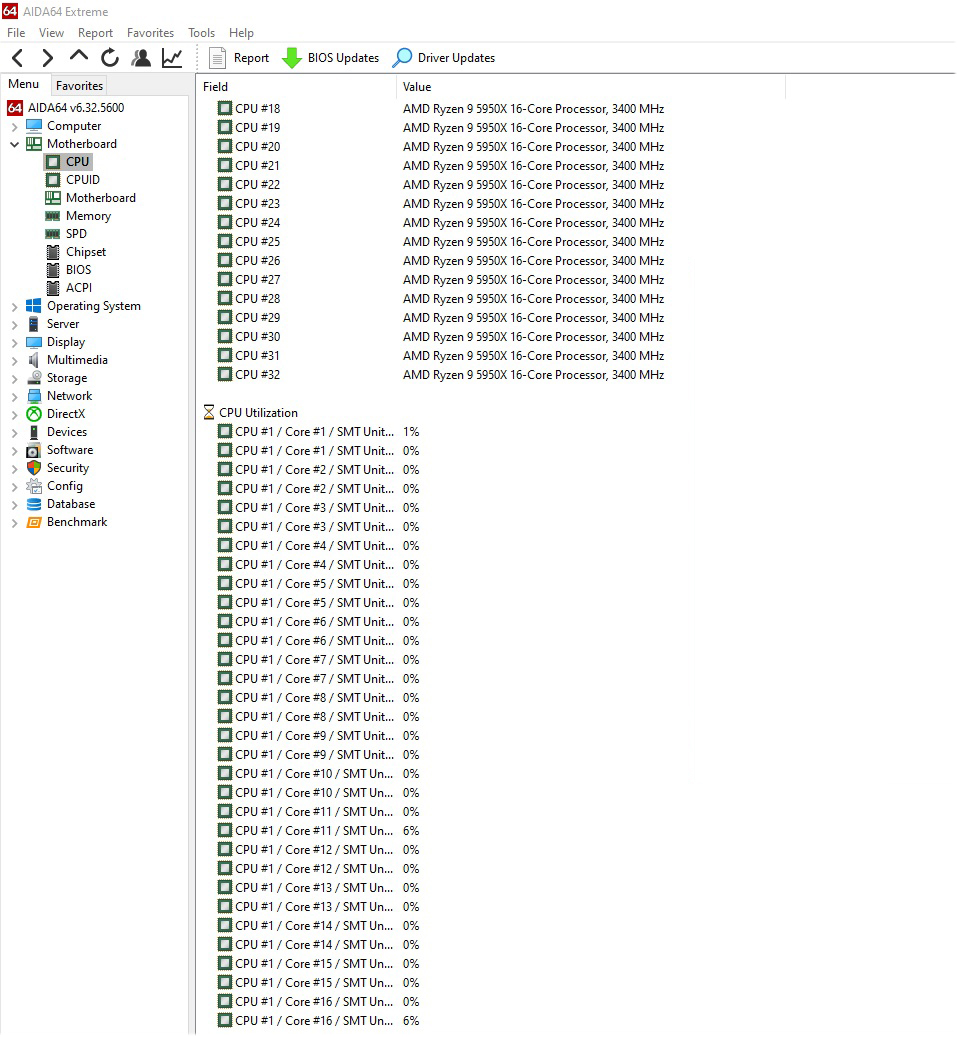The width and height of the screenshot is (958, 1037).
Task: Select the Software tree item
Action: tap(70, 450)
